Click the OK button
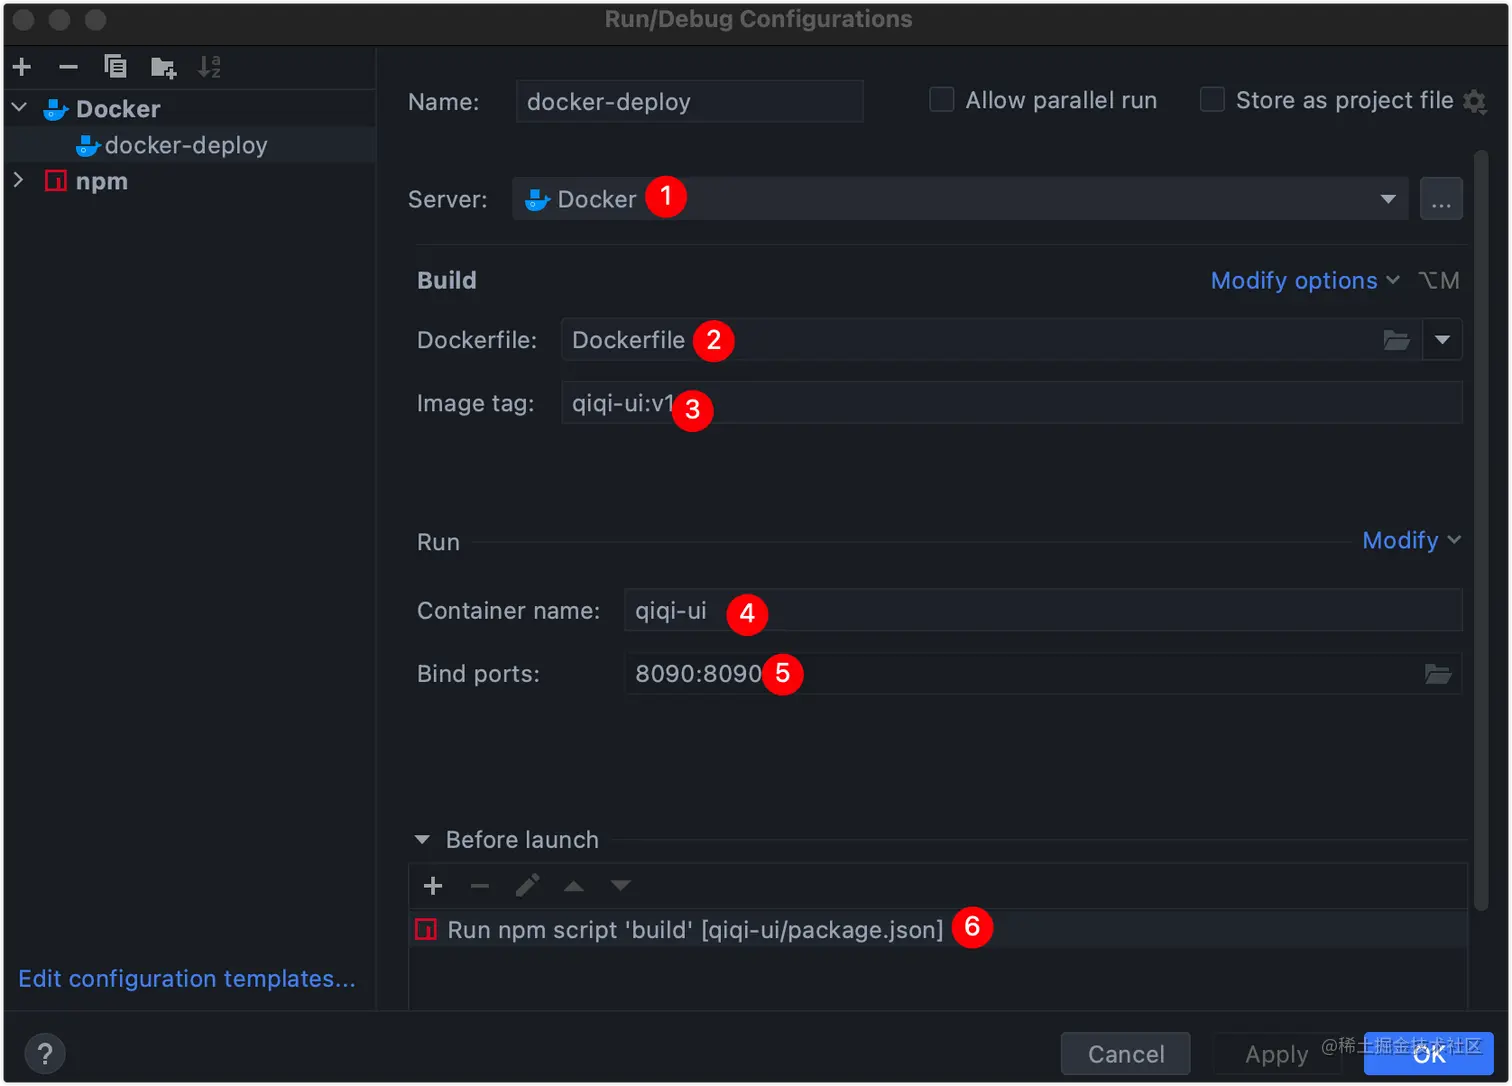The width and height of the screenshot is (1512, 1086). point(1429,1054)
